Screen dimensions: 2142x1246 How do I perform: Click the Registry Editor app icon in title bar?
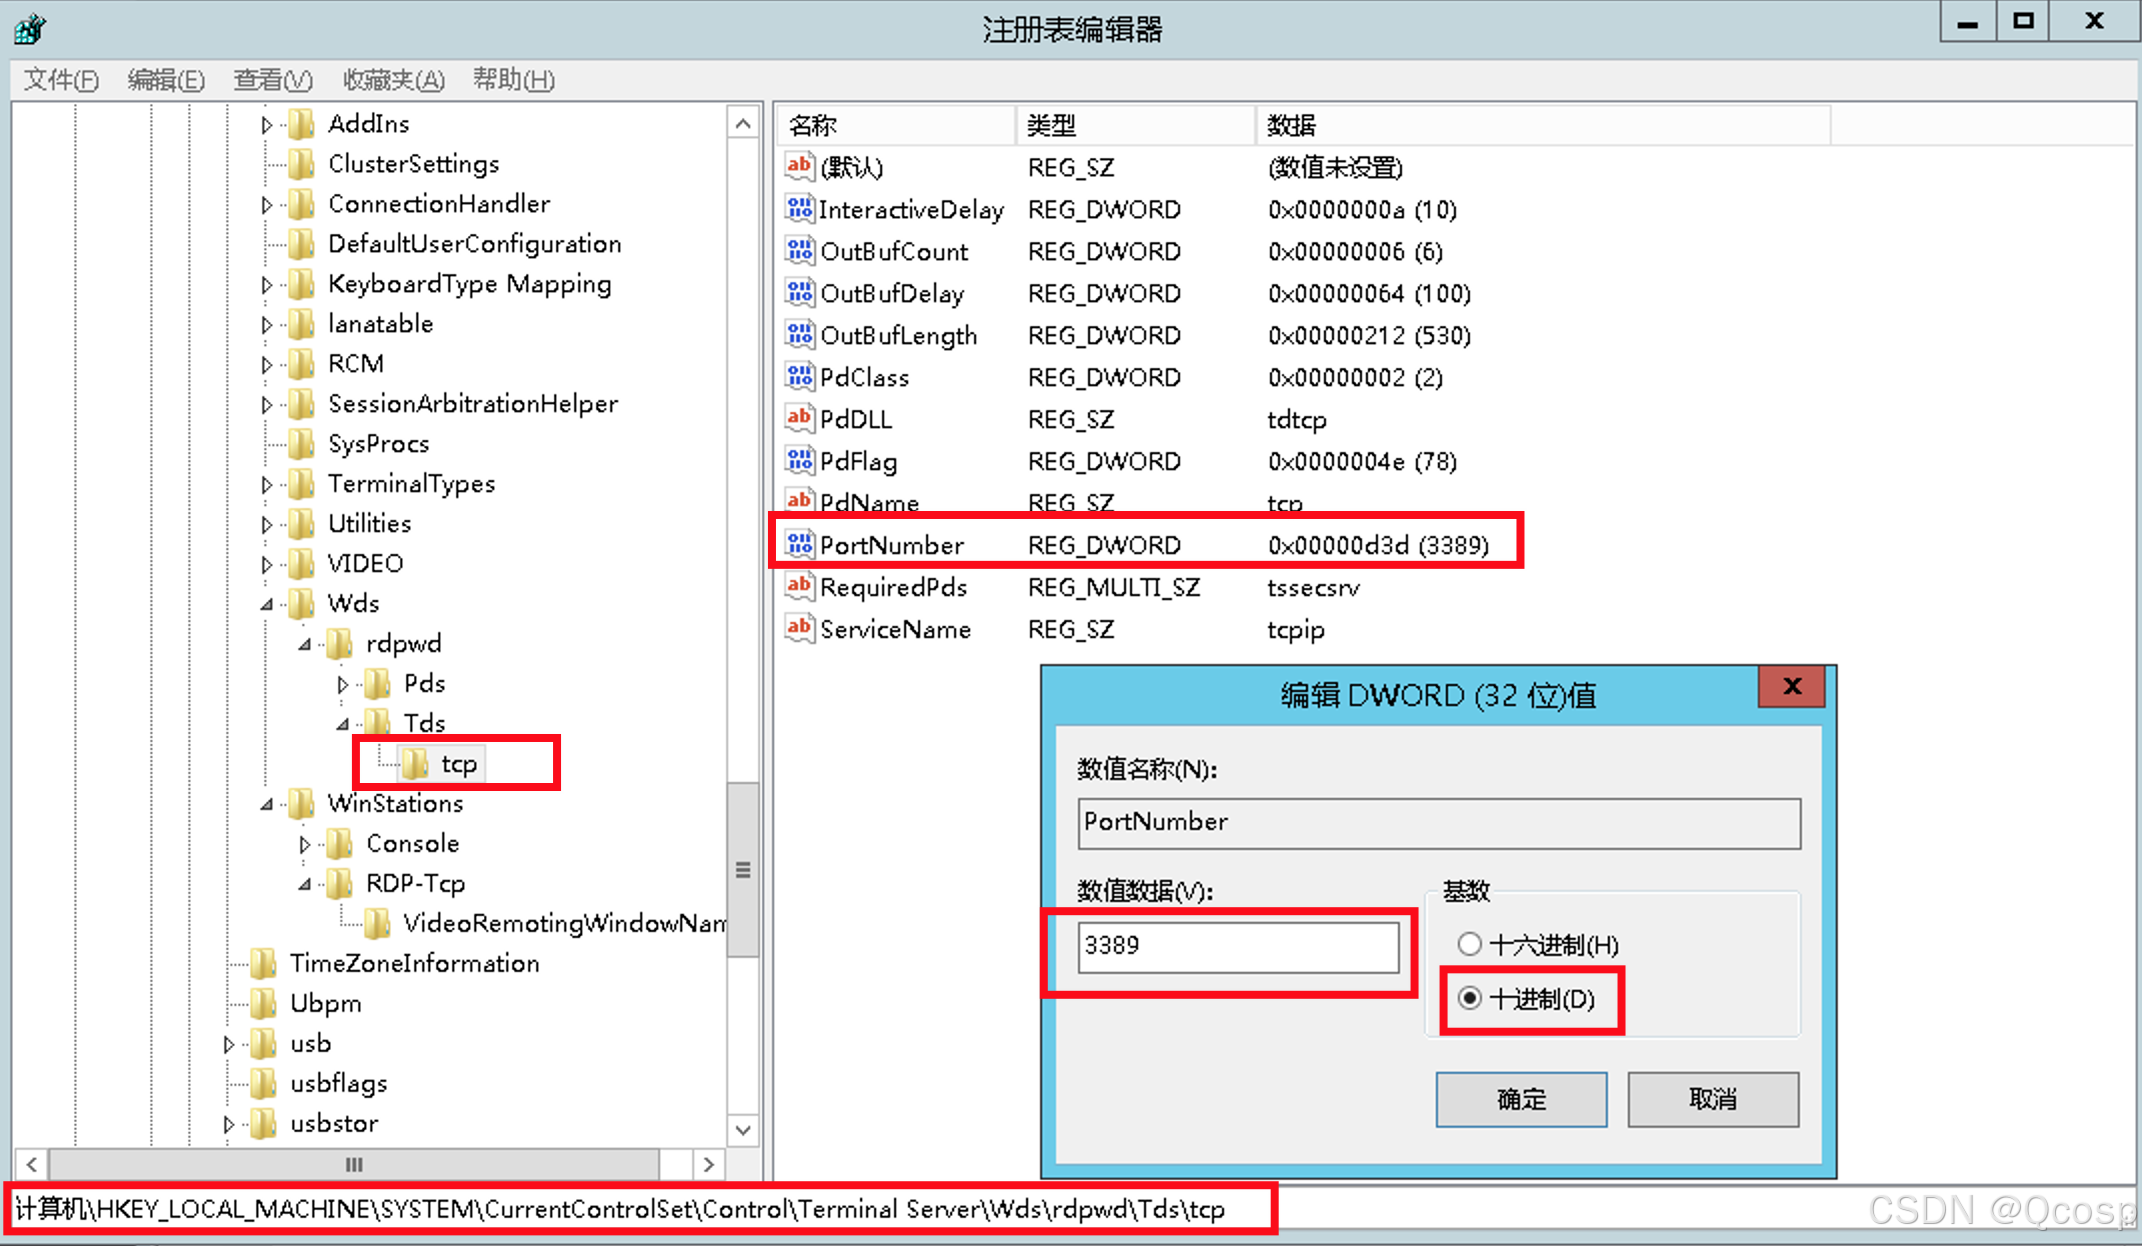pyautogui.click(x=29, y=28)
